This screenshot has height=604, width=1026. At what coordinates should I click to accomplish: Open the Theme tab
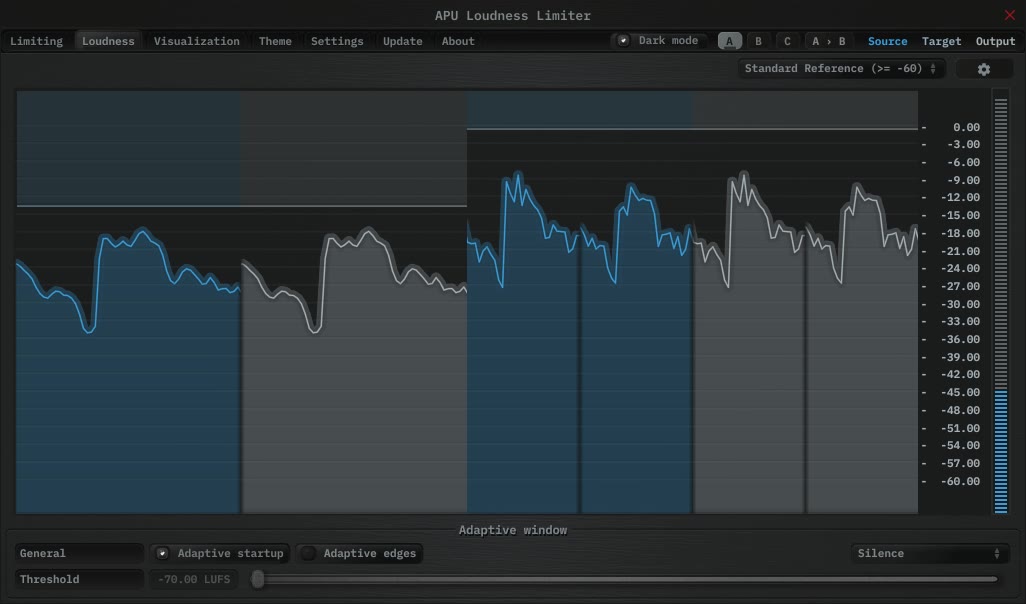(275, 41)
